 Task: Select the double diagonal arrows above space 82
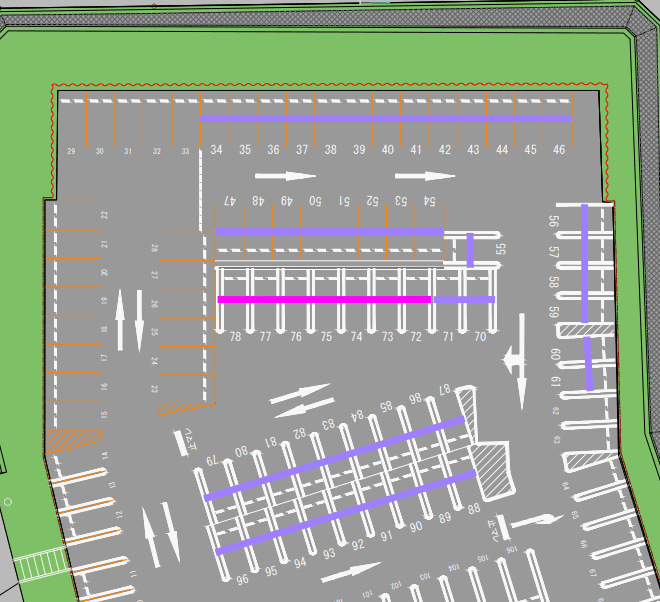coord(302,400)
